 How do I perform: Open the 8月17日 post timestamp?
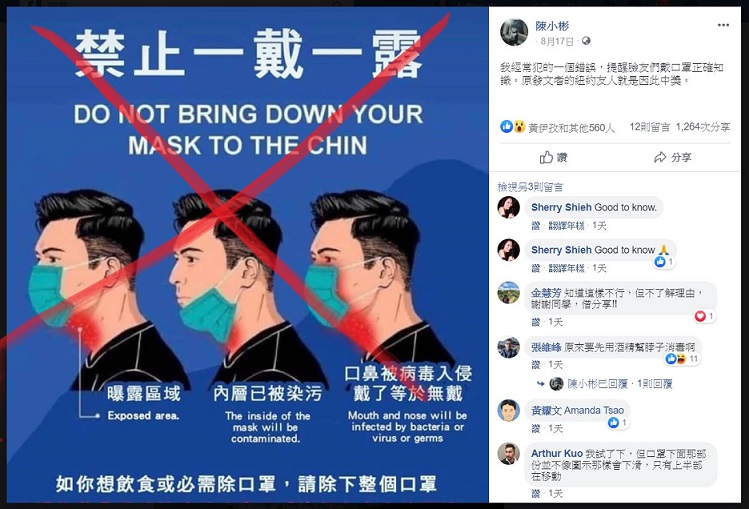(557, 42)
